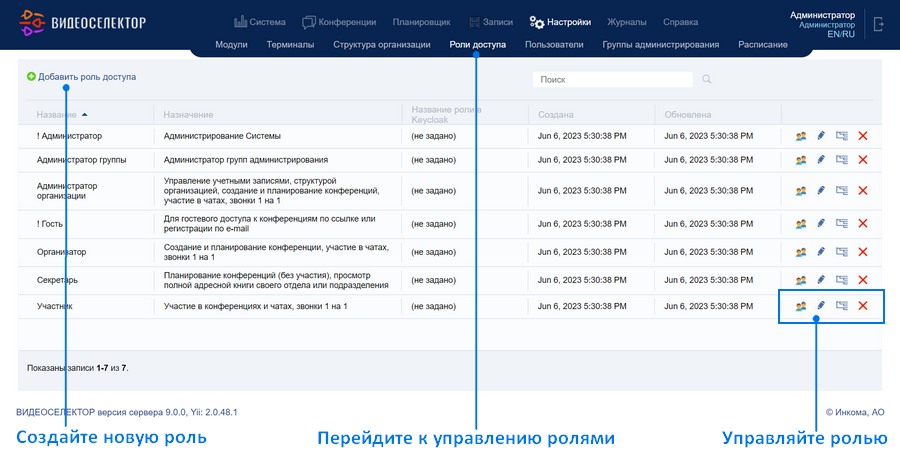Edit the Администратор группы role with the pencil

pos(821,160)
